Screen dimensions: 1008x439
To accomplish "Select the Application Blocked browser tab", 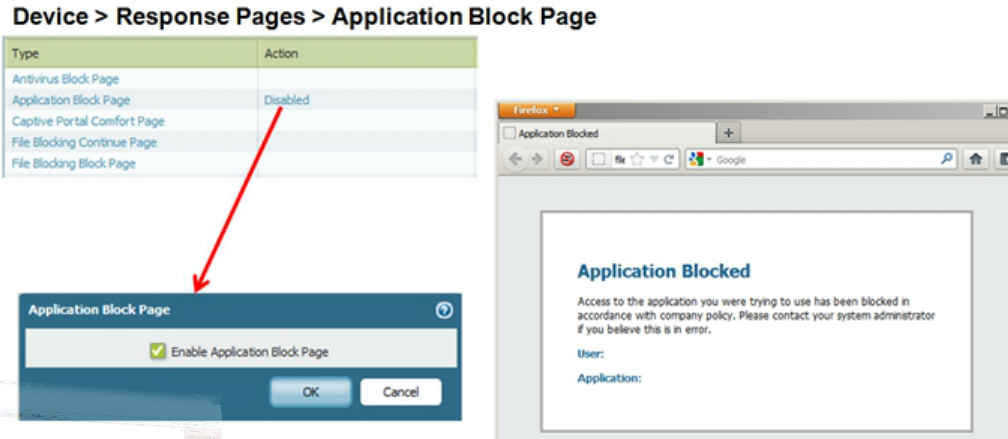I will [608, 134].
